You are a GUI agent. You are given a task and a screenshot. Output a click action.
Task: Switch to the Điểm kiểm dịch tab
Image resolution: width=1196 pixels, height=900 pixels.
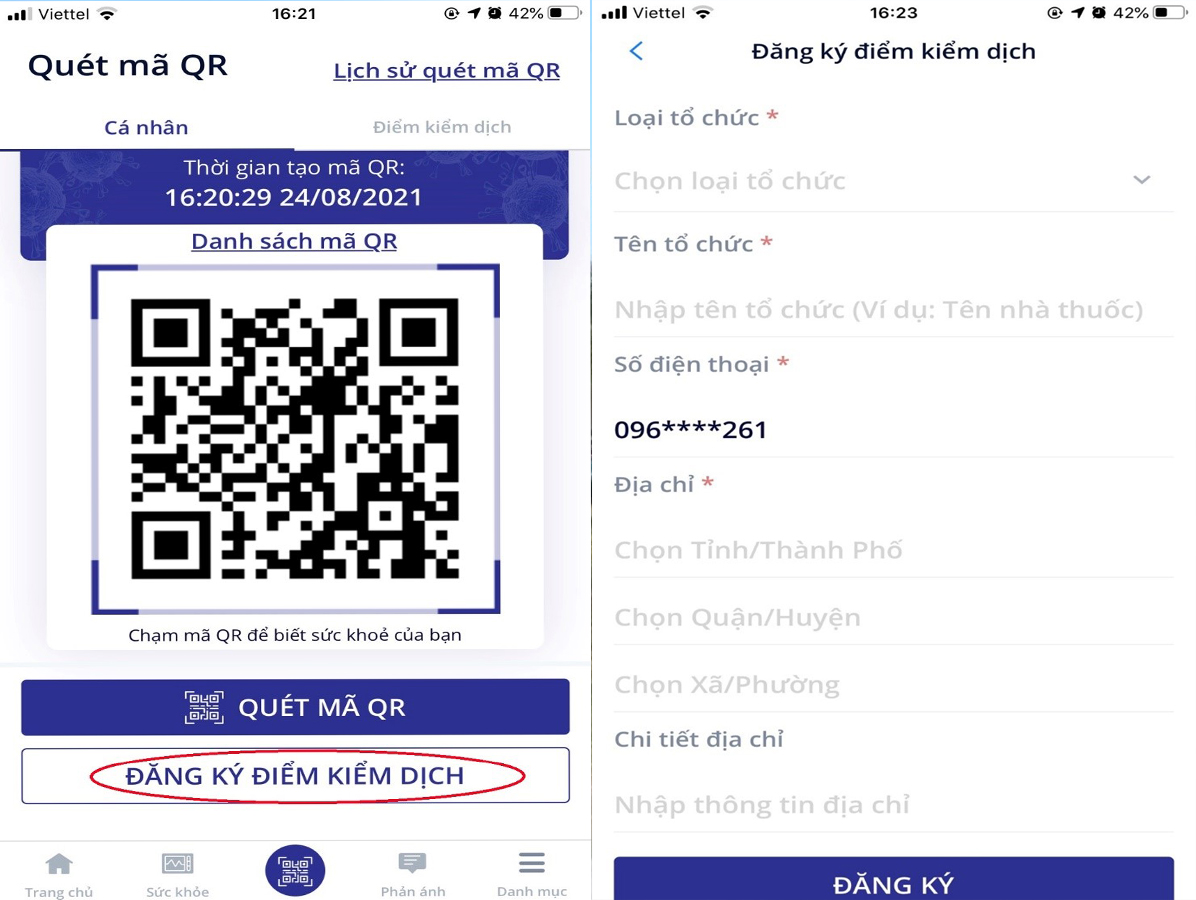tap(442, 127)
